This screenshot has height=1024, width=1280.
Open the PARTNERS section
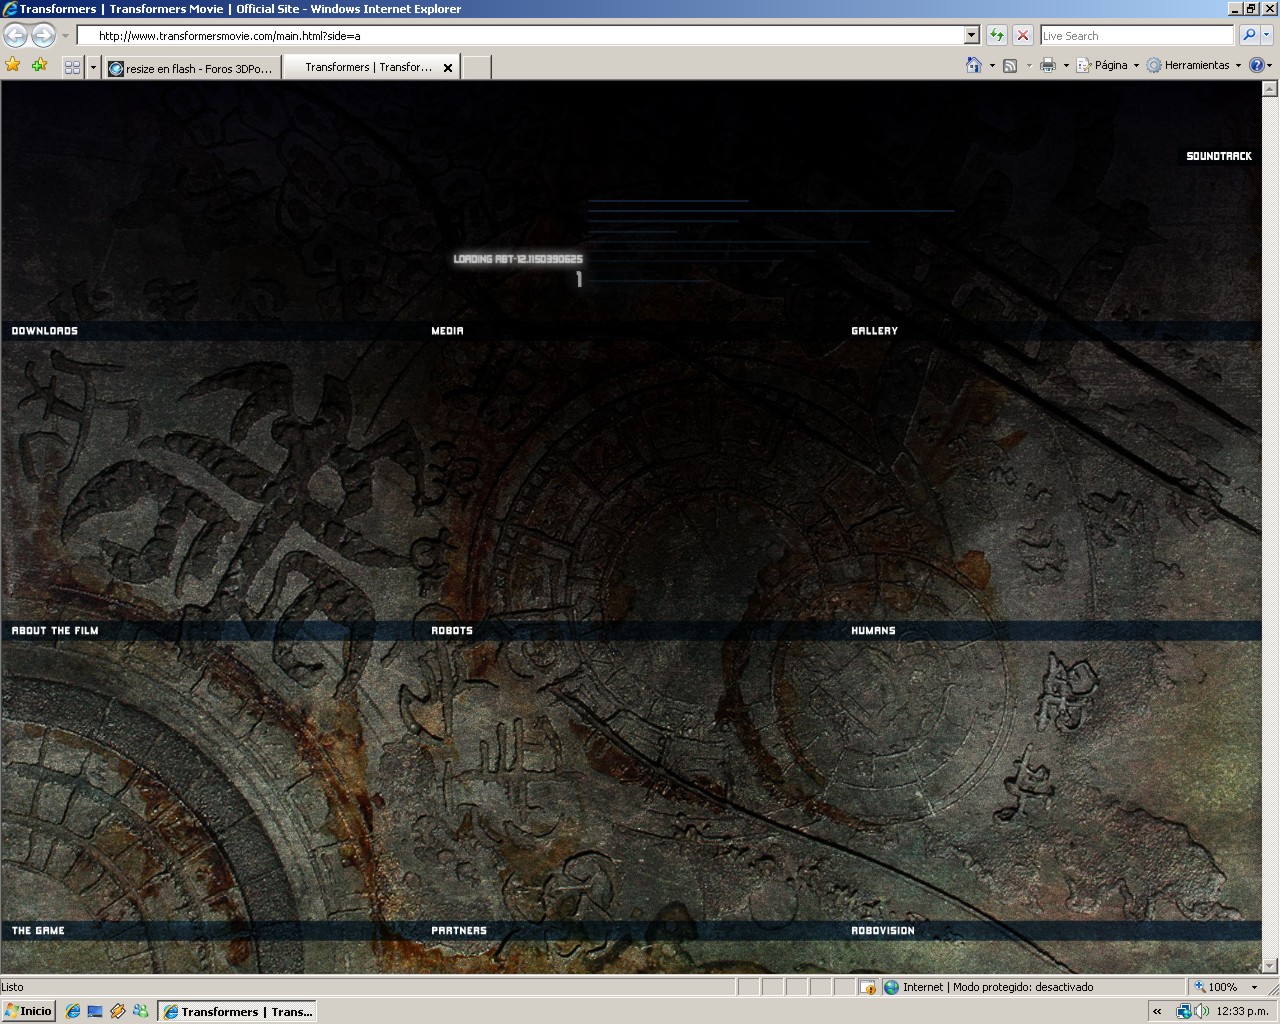coord(459,931)
